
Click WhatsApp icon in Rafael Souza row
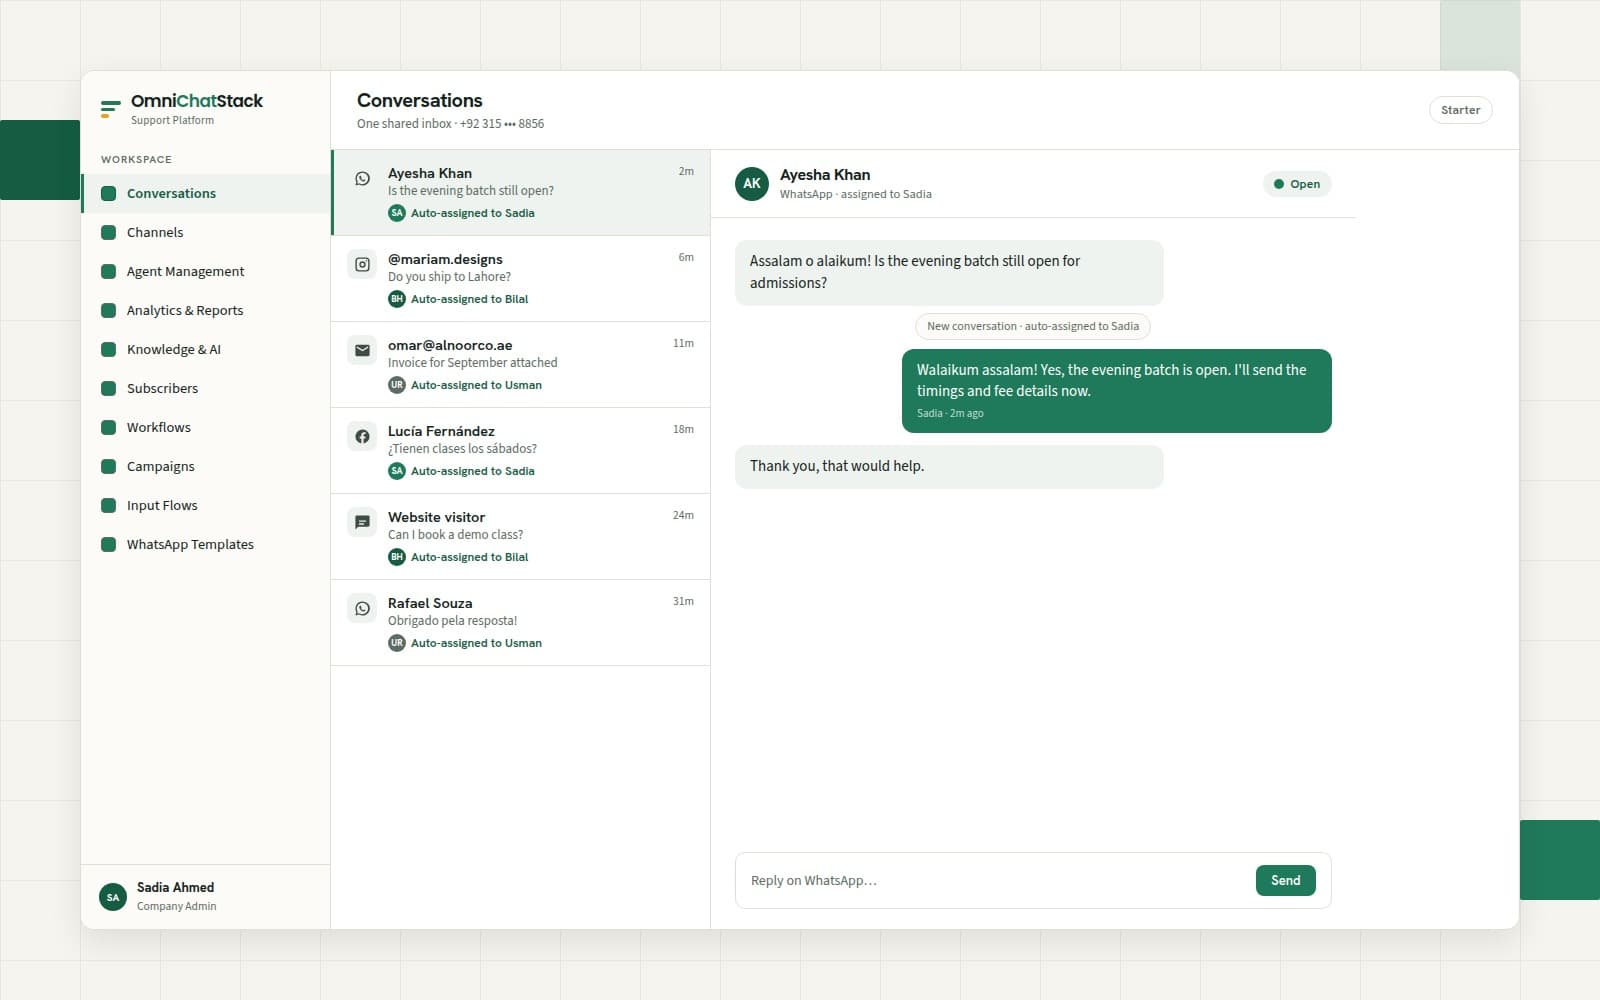point(362,608)
